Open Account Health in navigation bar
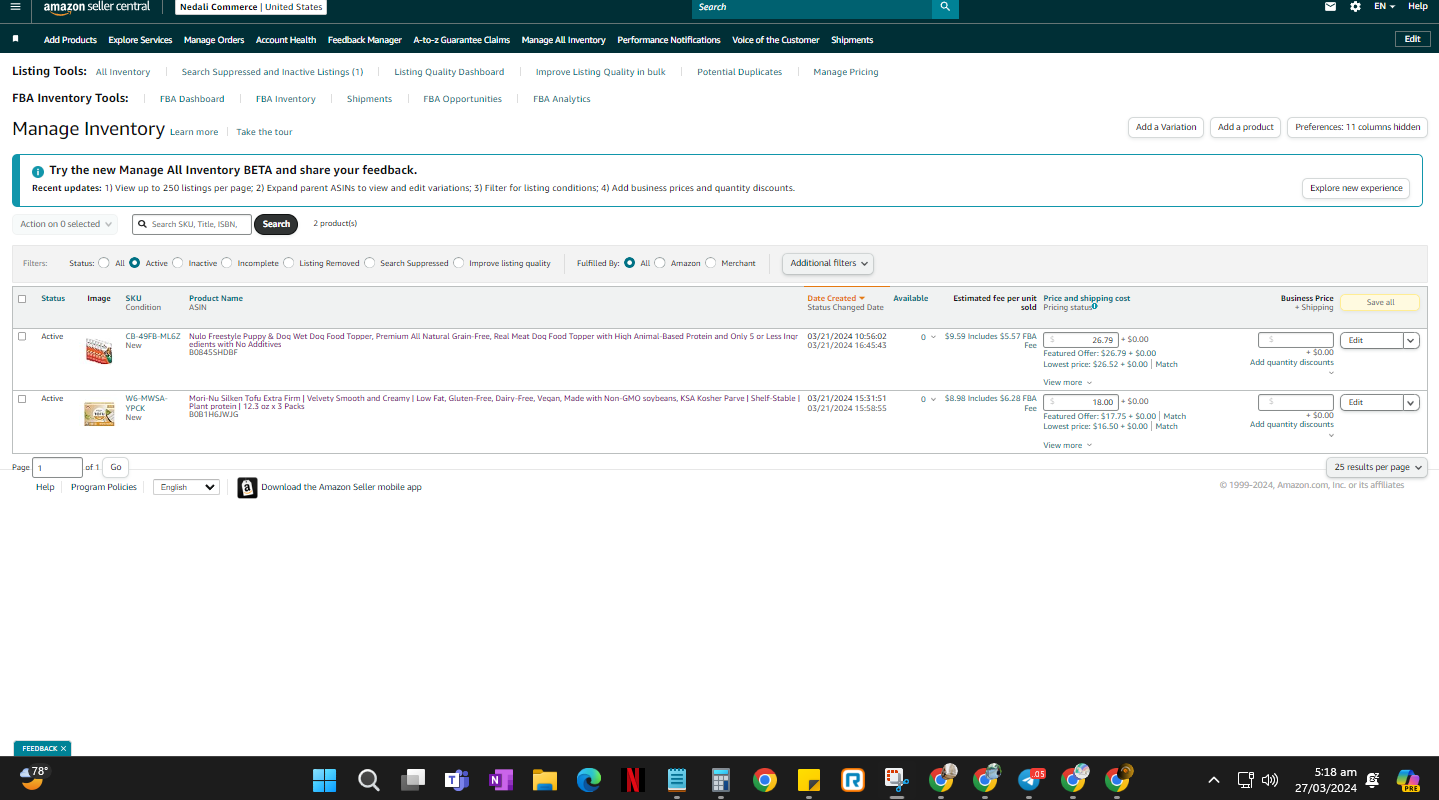The width and height of the screenshot is (1439, 800). coord(286,40)
